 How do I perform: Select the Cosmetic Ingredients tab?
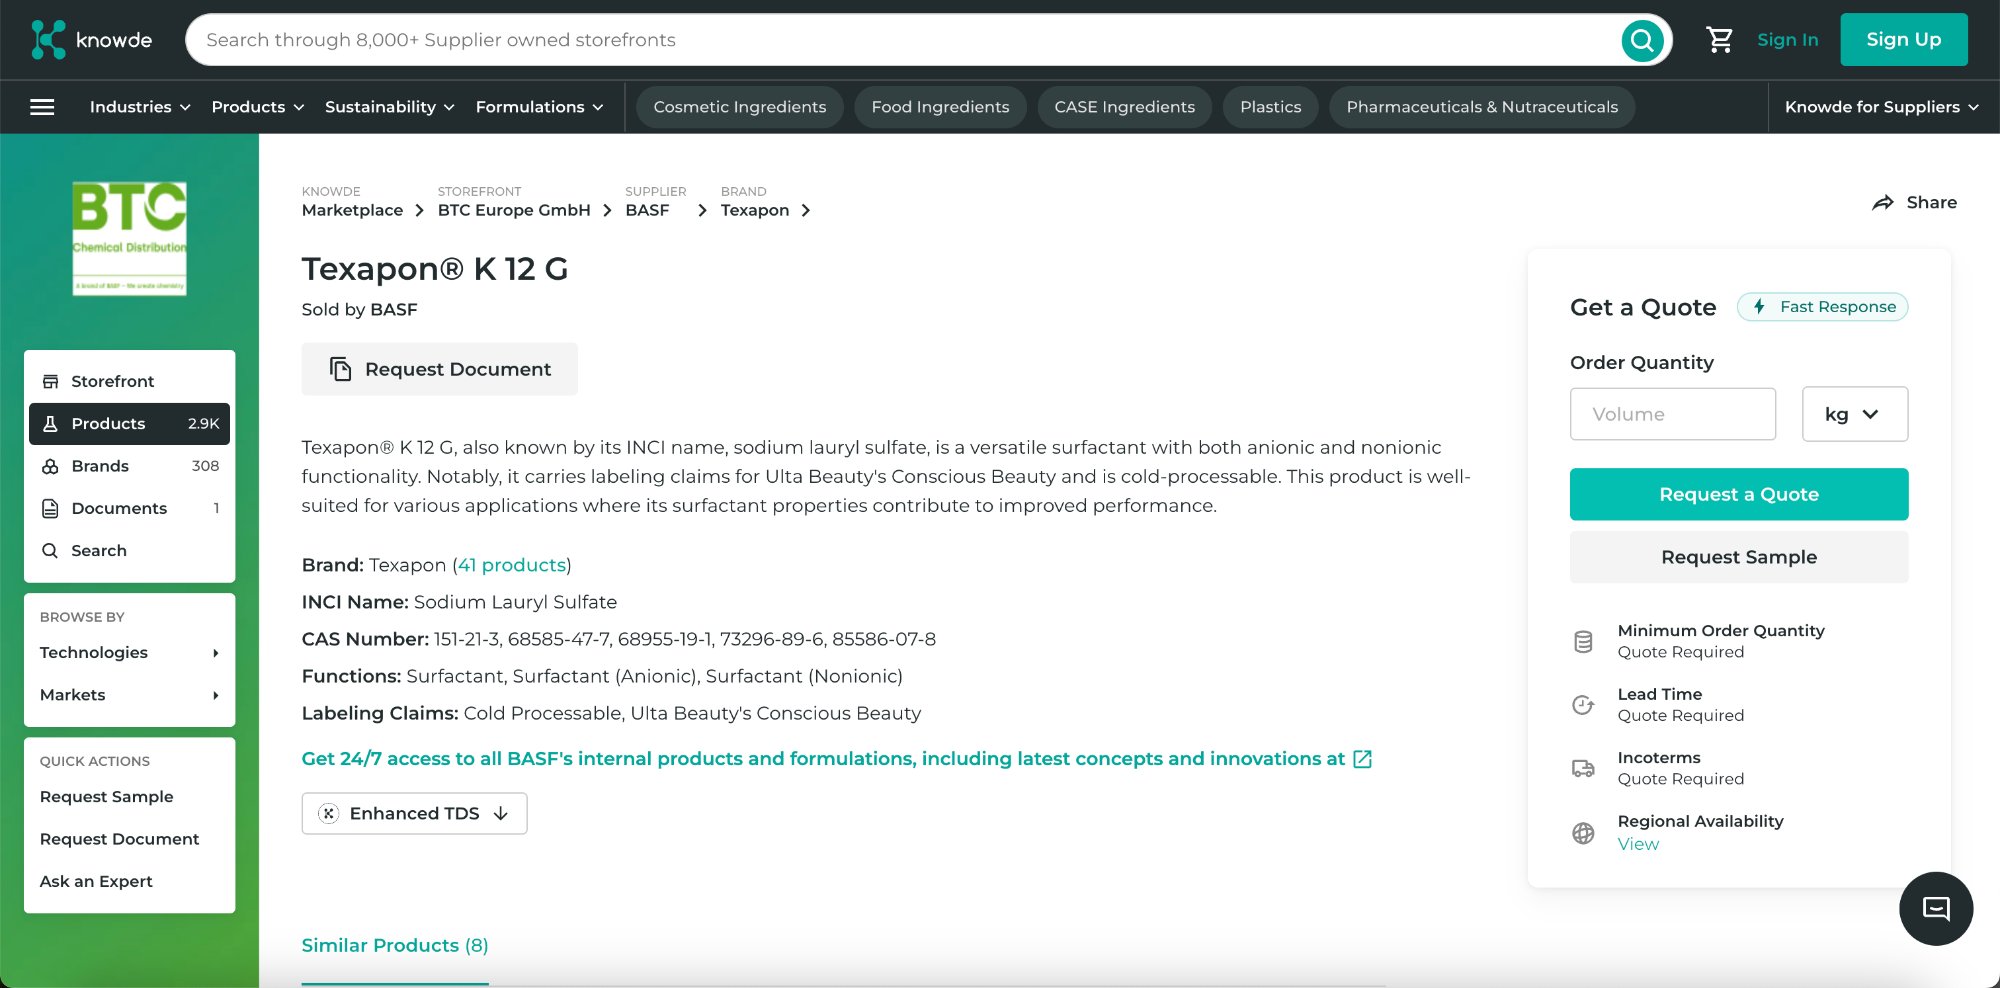coord(739,106)
